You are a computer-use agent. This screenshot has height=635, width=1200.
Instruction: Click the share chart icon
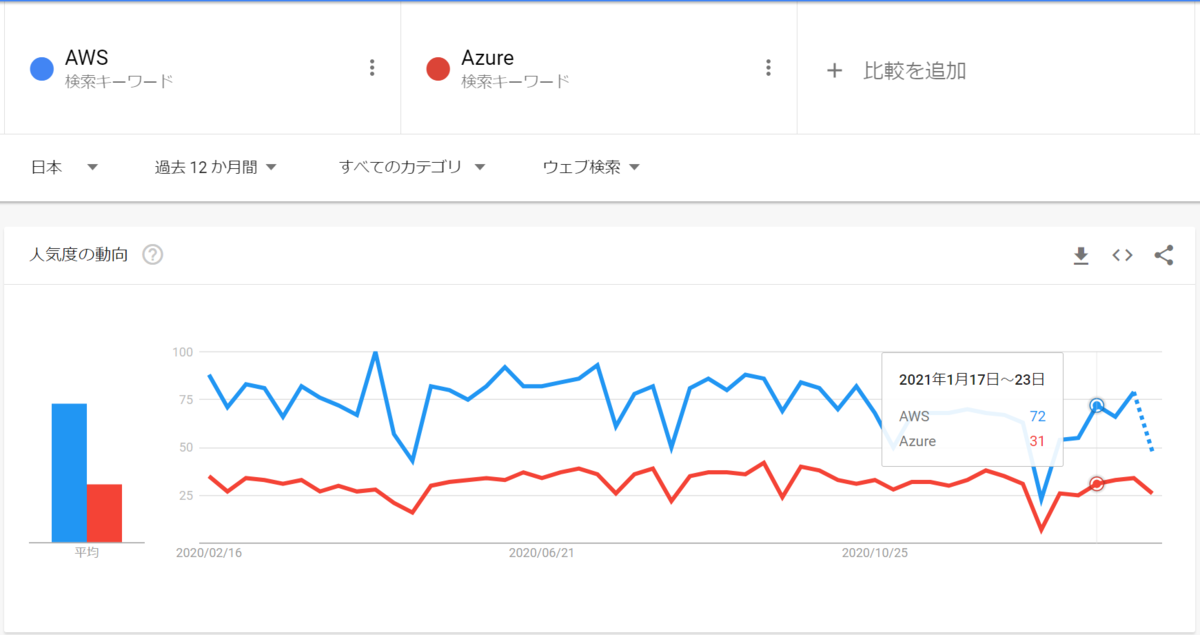point(1164,256)
